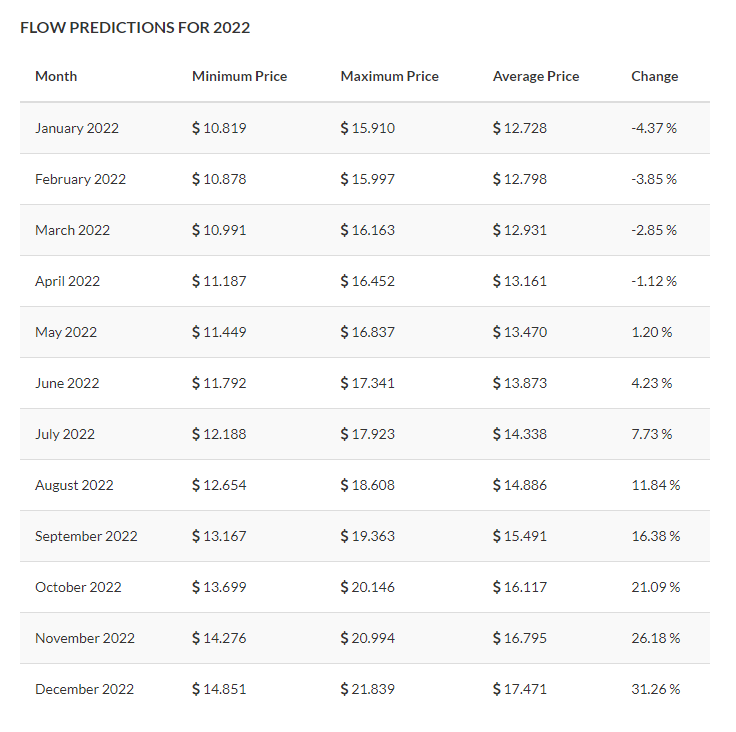Click October 2022 minimum price $13.699
Viewport: 736px width, 732px height.
tap(219, 587)
